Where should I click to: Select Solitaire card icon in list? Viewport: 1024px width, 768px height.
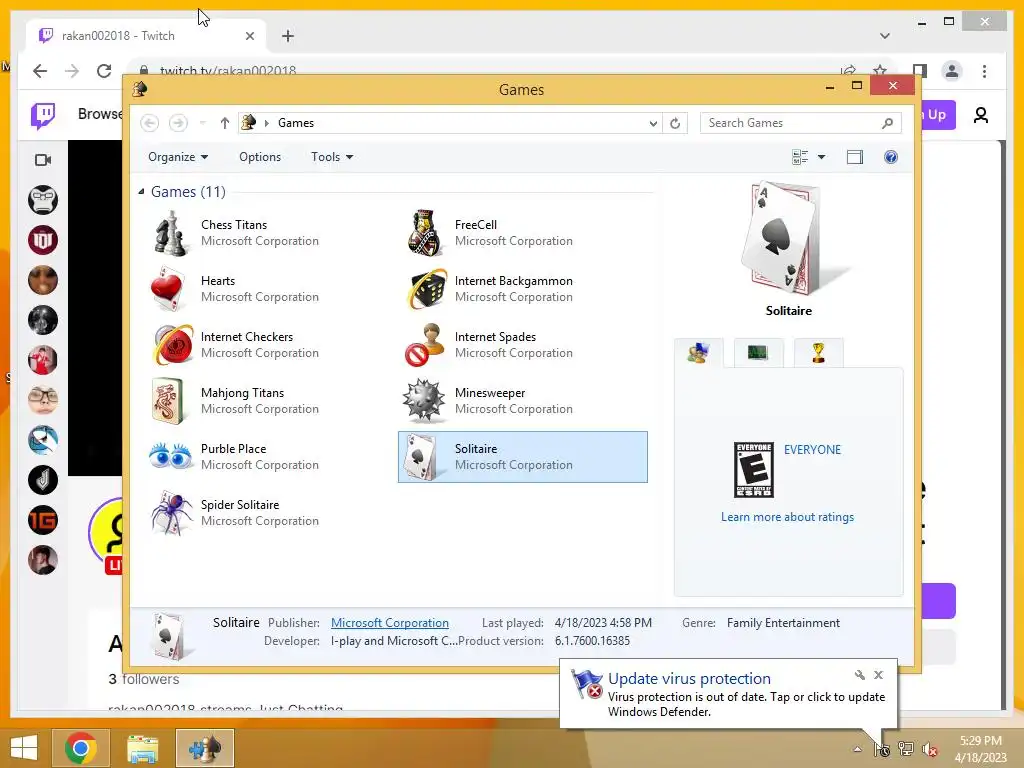coord(422,457)
